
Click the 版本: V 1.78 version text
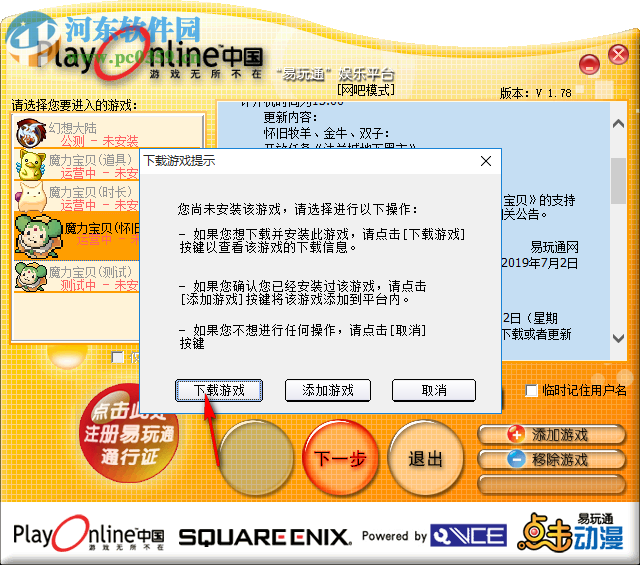(x=536, y=93)
